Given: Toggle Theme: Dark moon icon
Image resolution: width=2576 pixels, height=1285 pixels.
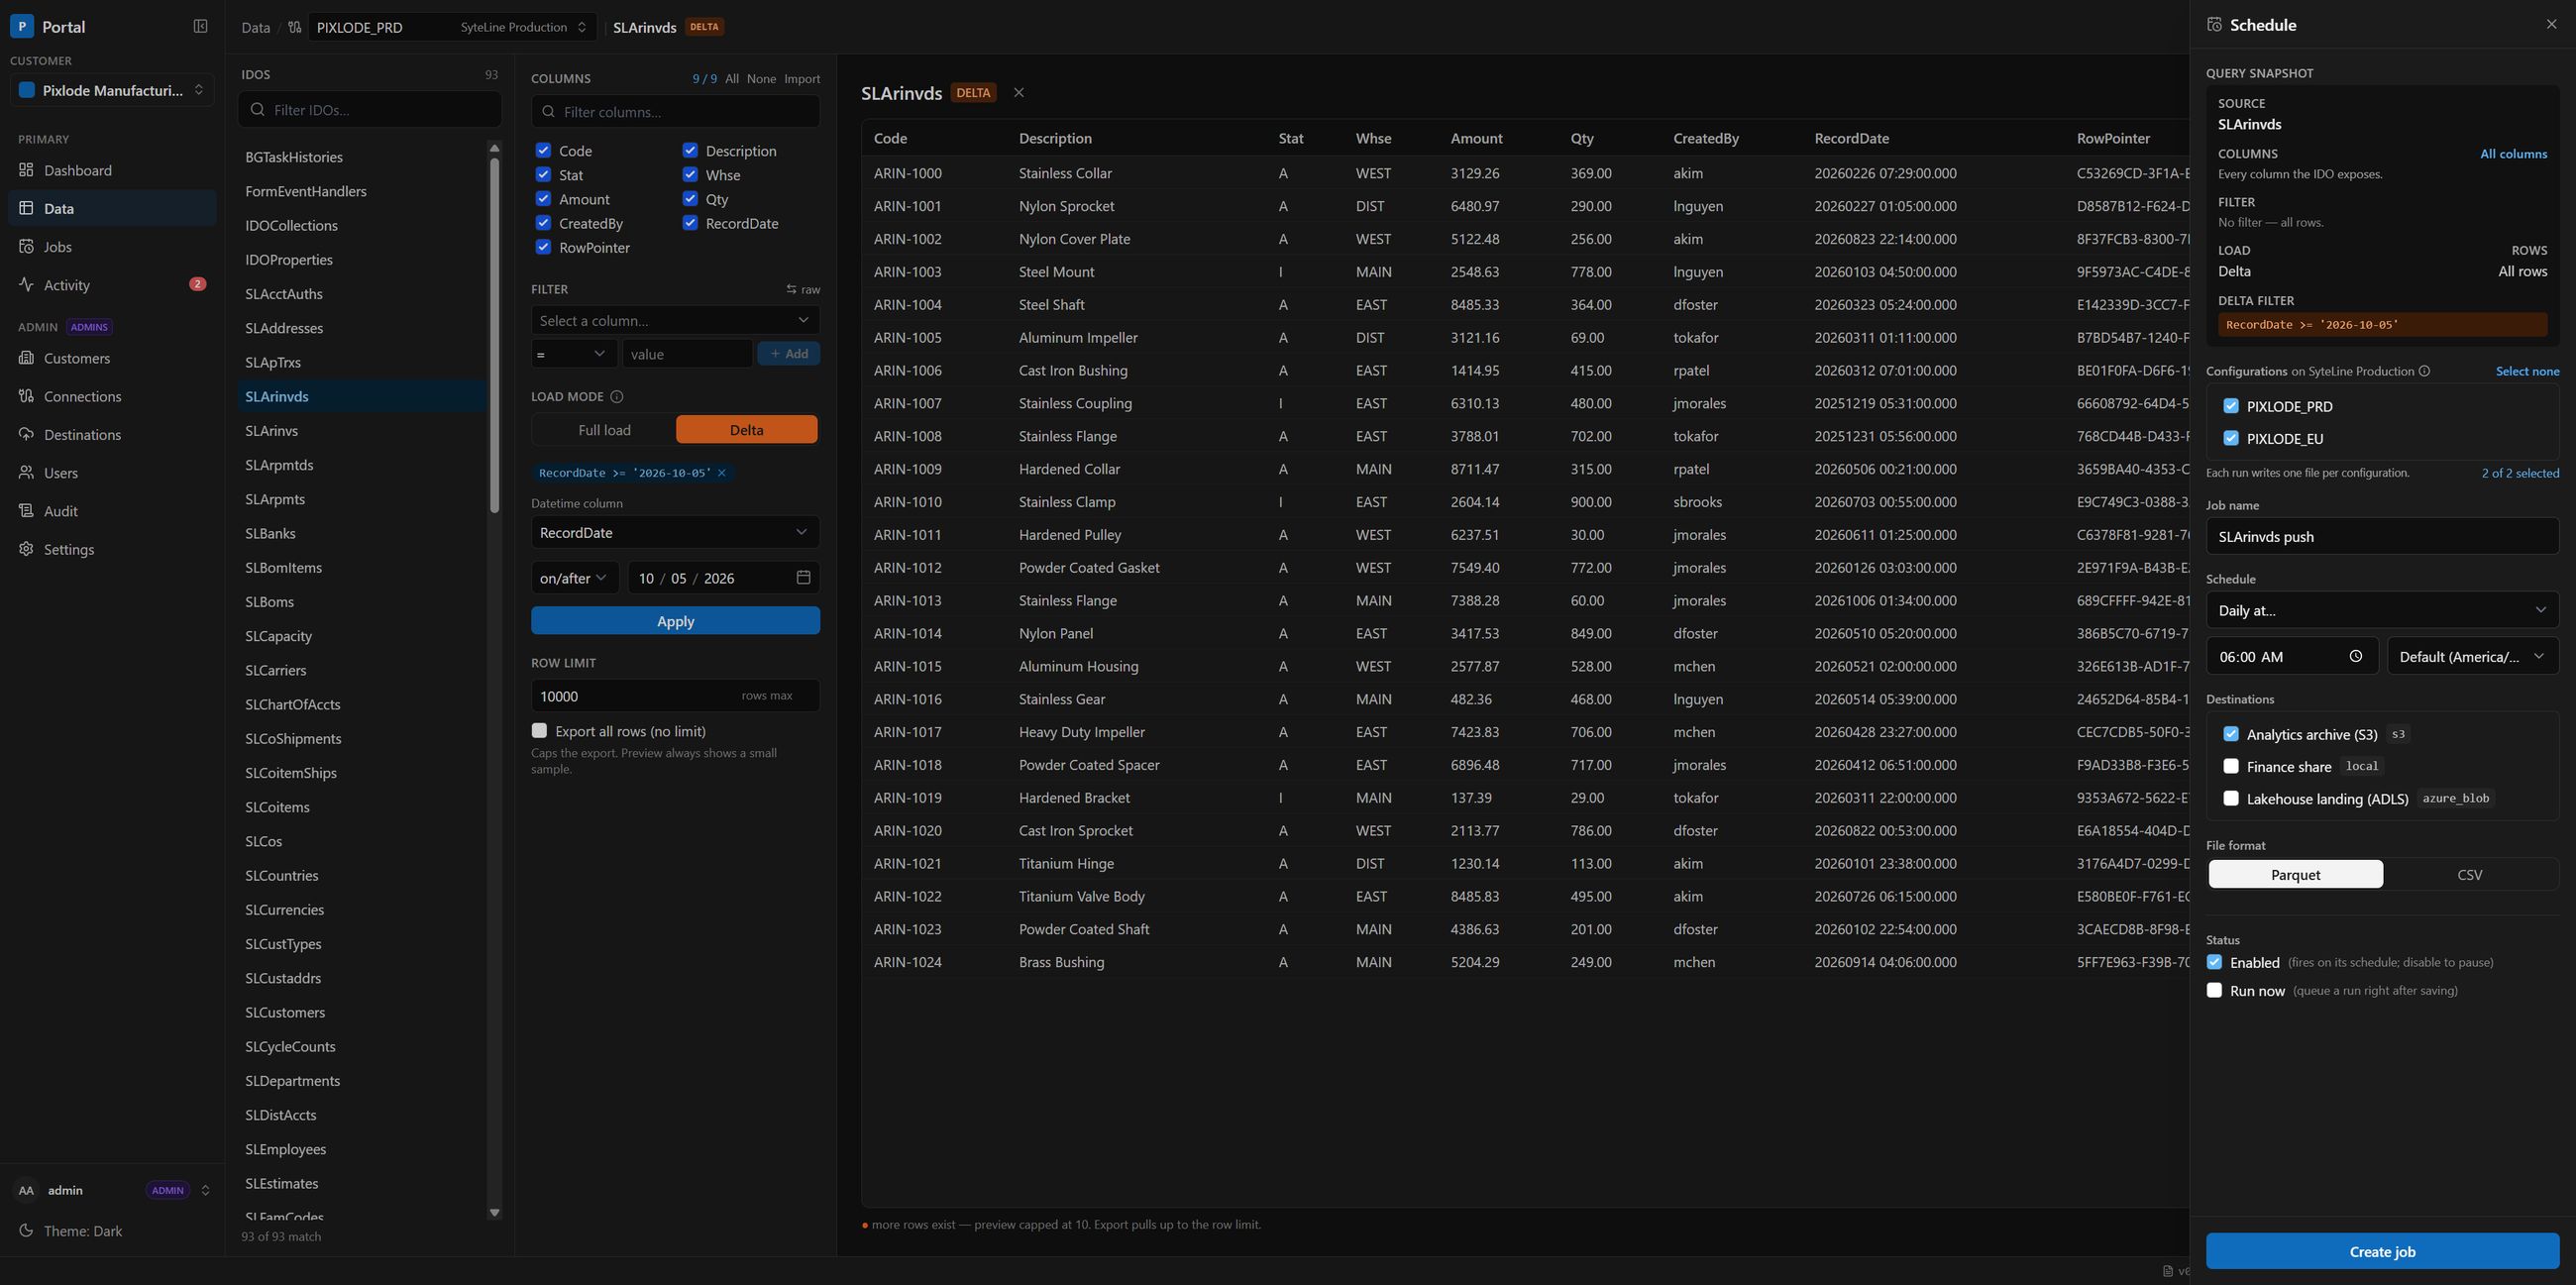Looking at the screenshot, I should coord(26,1231).
